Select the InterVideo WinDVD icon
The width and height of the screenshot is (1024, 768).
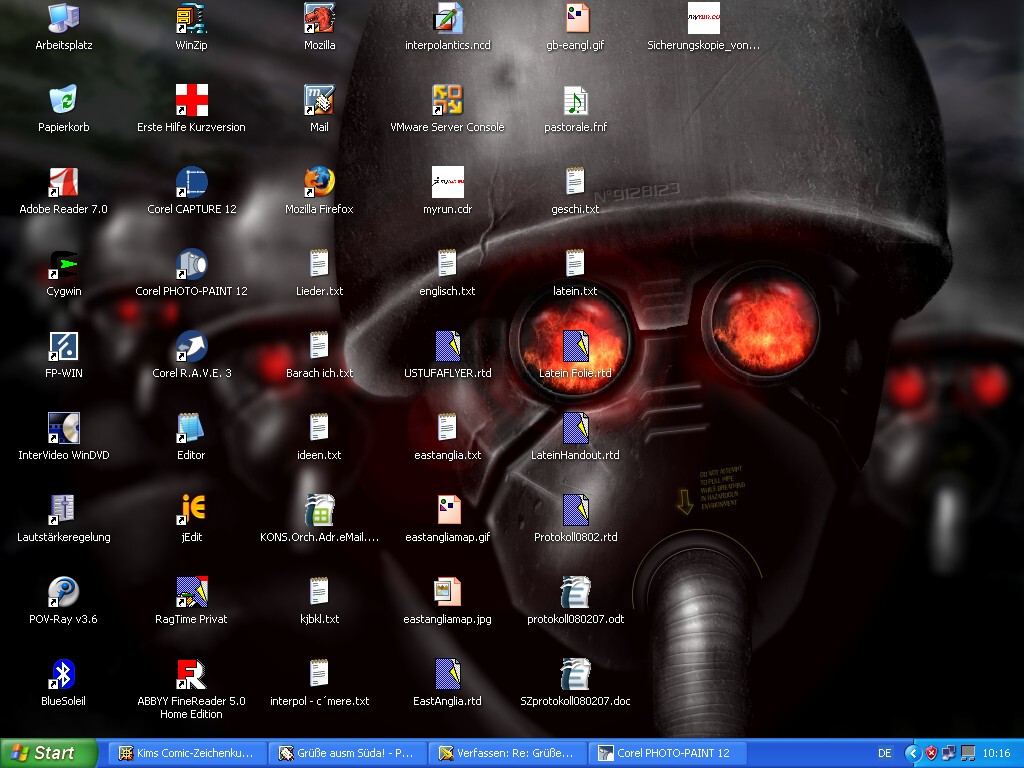click(x=64, y=429)
